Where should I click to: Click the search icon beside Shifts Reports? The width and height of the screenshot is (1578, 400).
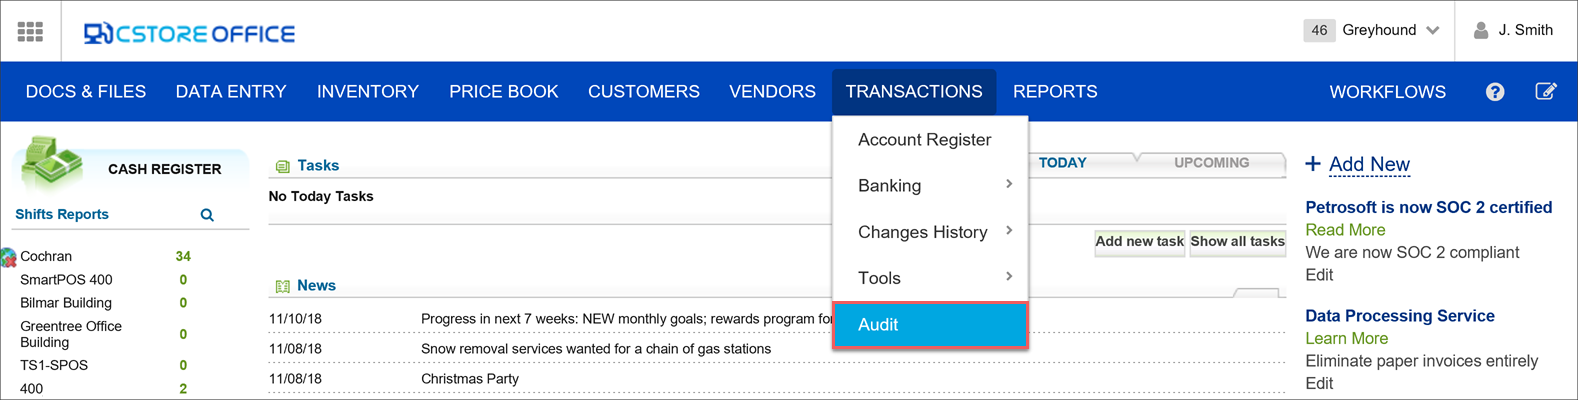point(207,215)
